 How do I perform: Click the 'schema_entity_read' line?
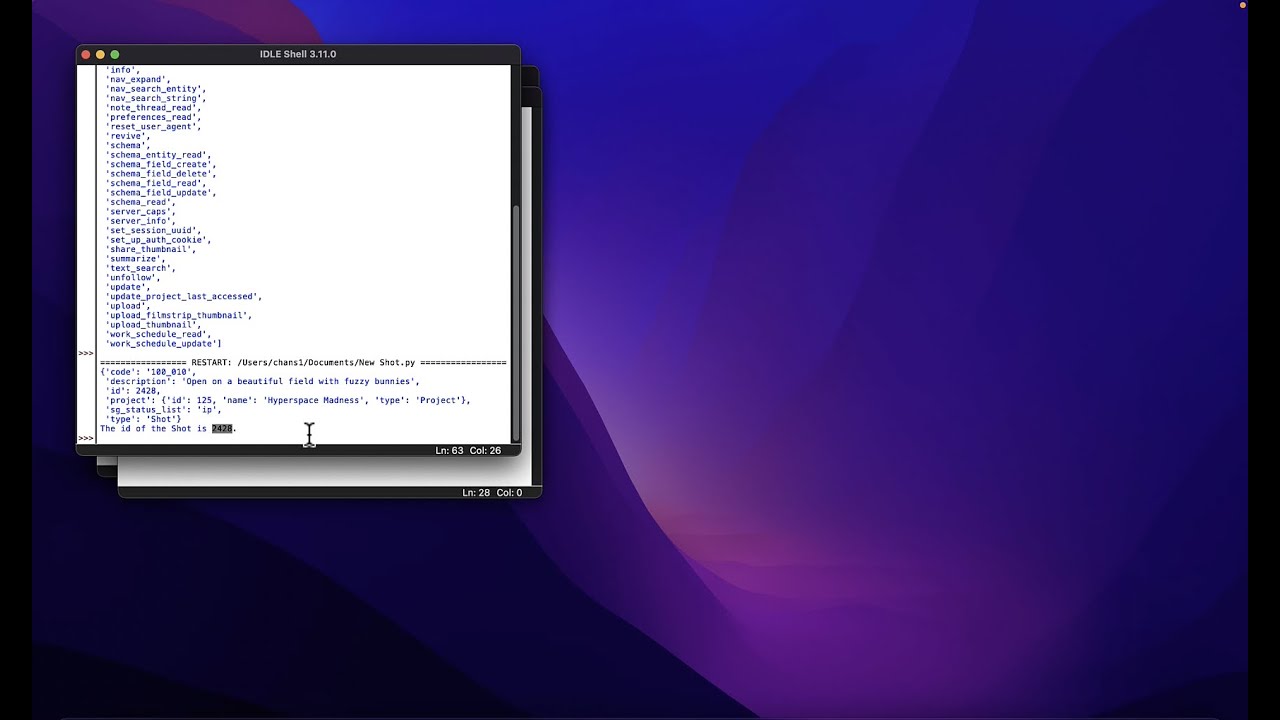pyautogui.click(x=158, y=155)
